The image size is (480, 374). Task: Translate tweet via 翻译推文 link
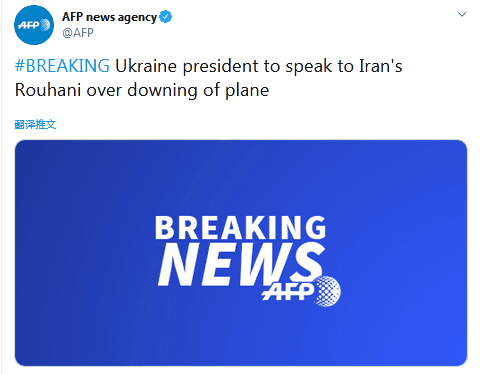click(35, 124)
